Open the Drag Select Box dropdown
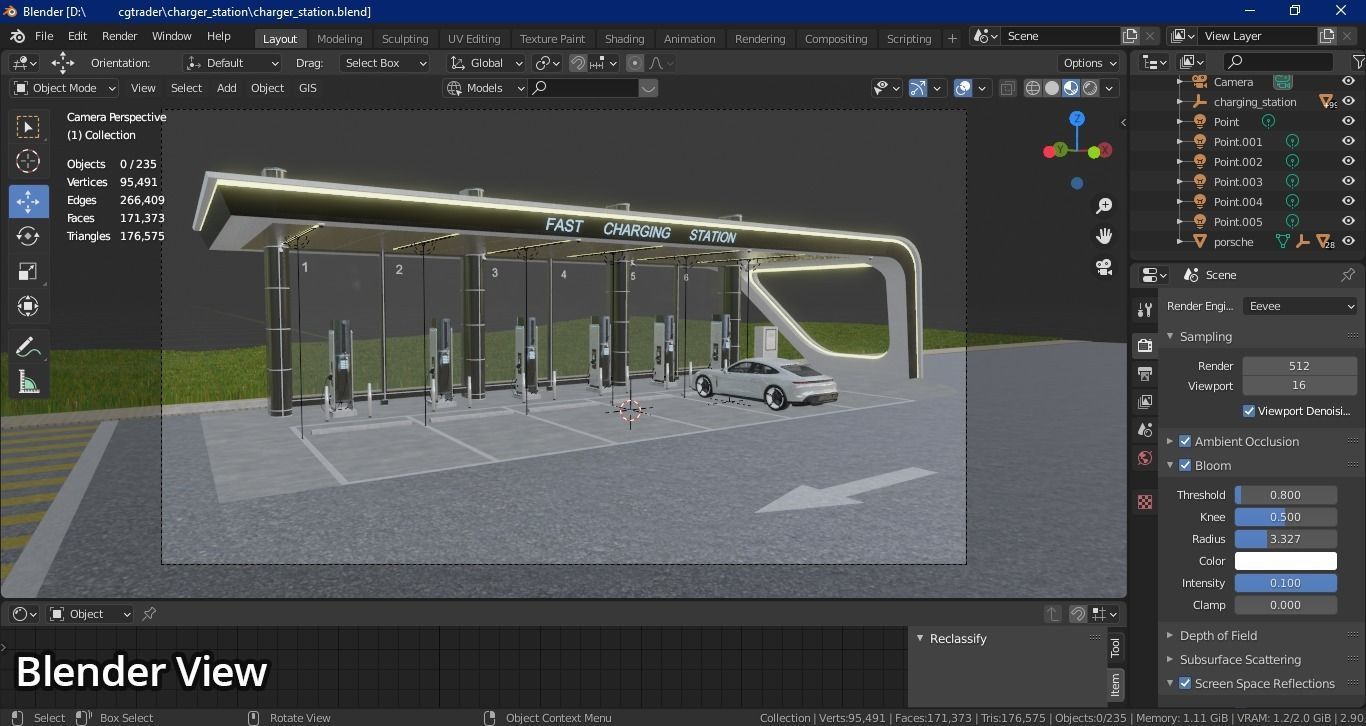Screen dimensions: 1366x726 click(384, 63)
